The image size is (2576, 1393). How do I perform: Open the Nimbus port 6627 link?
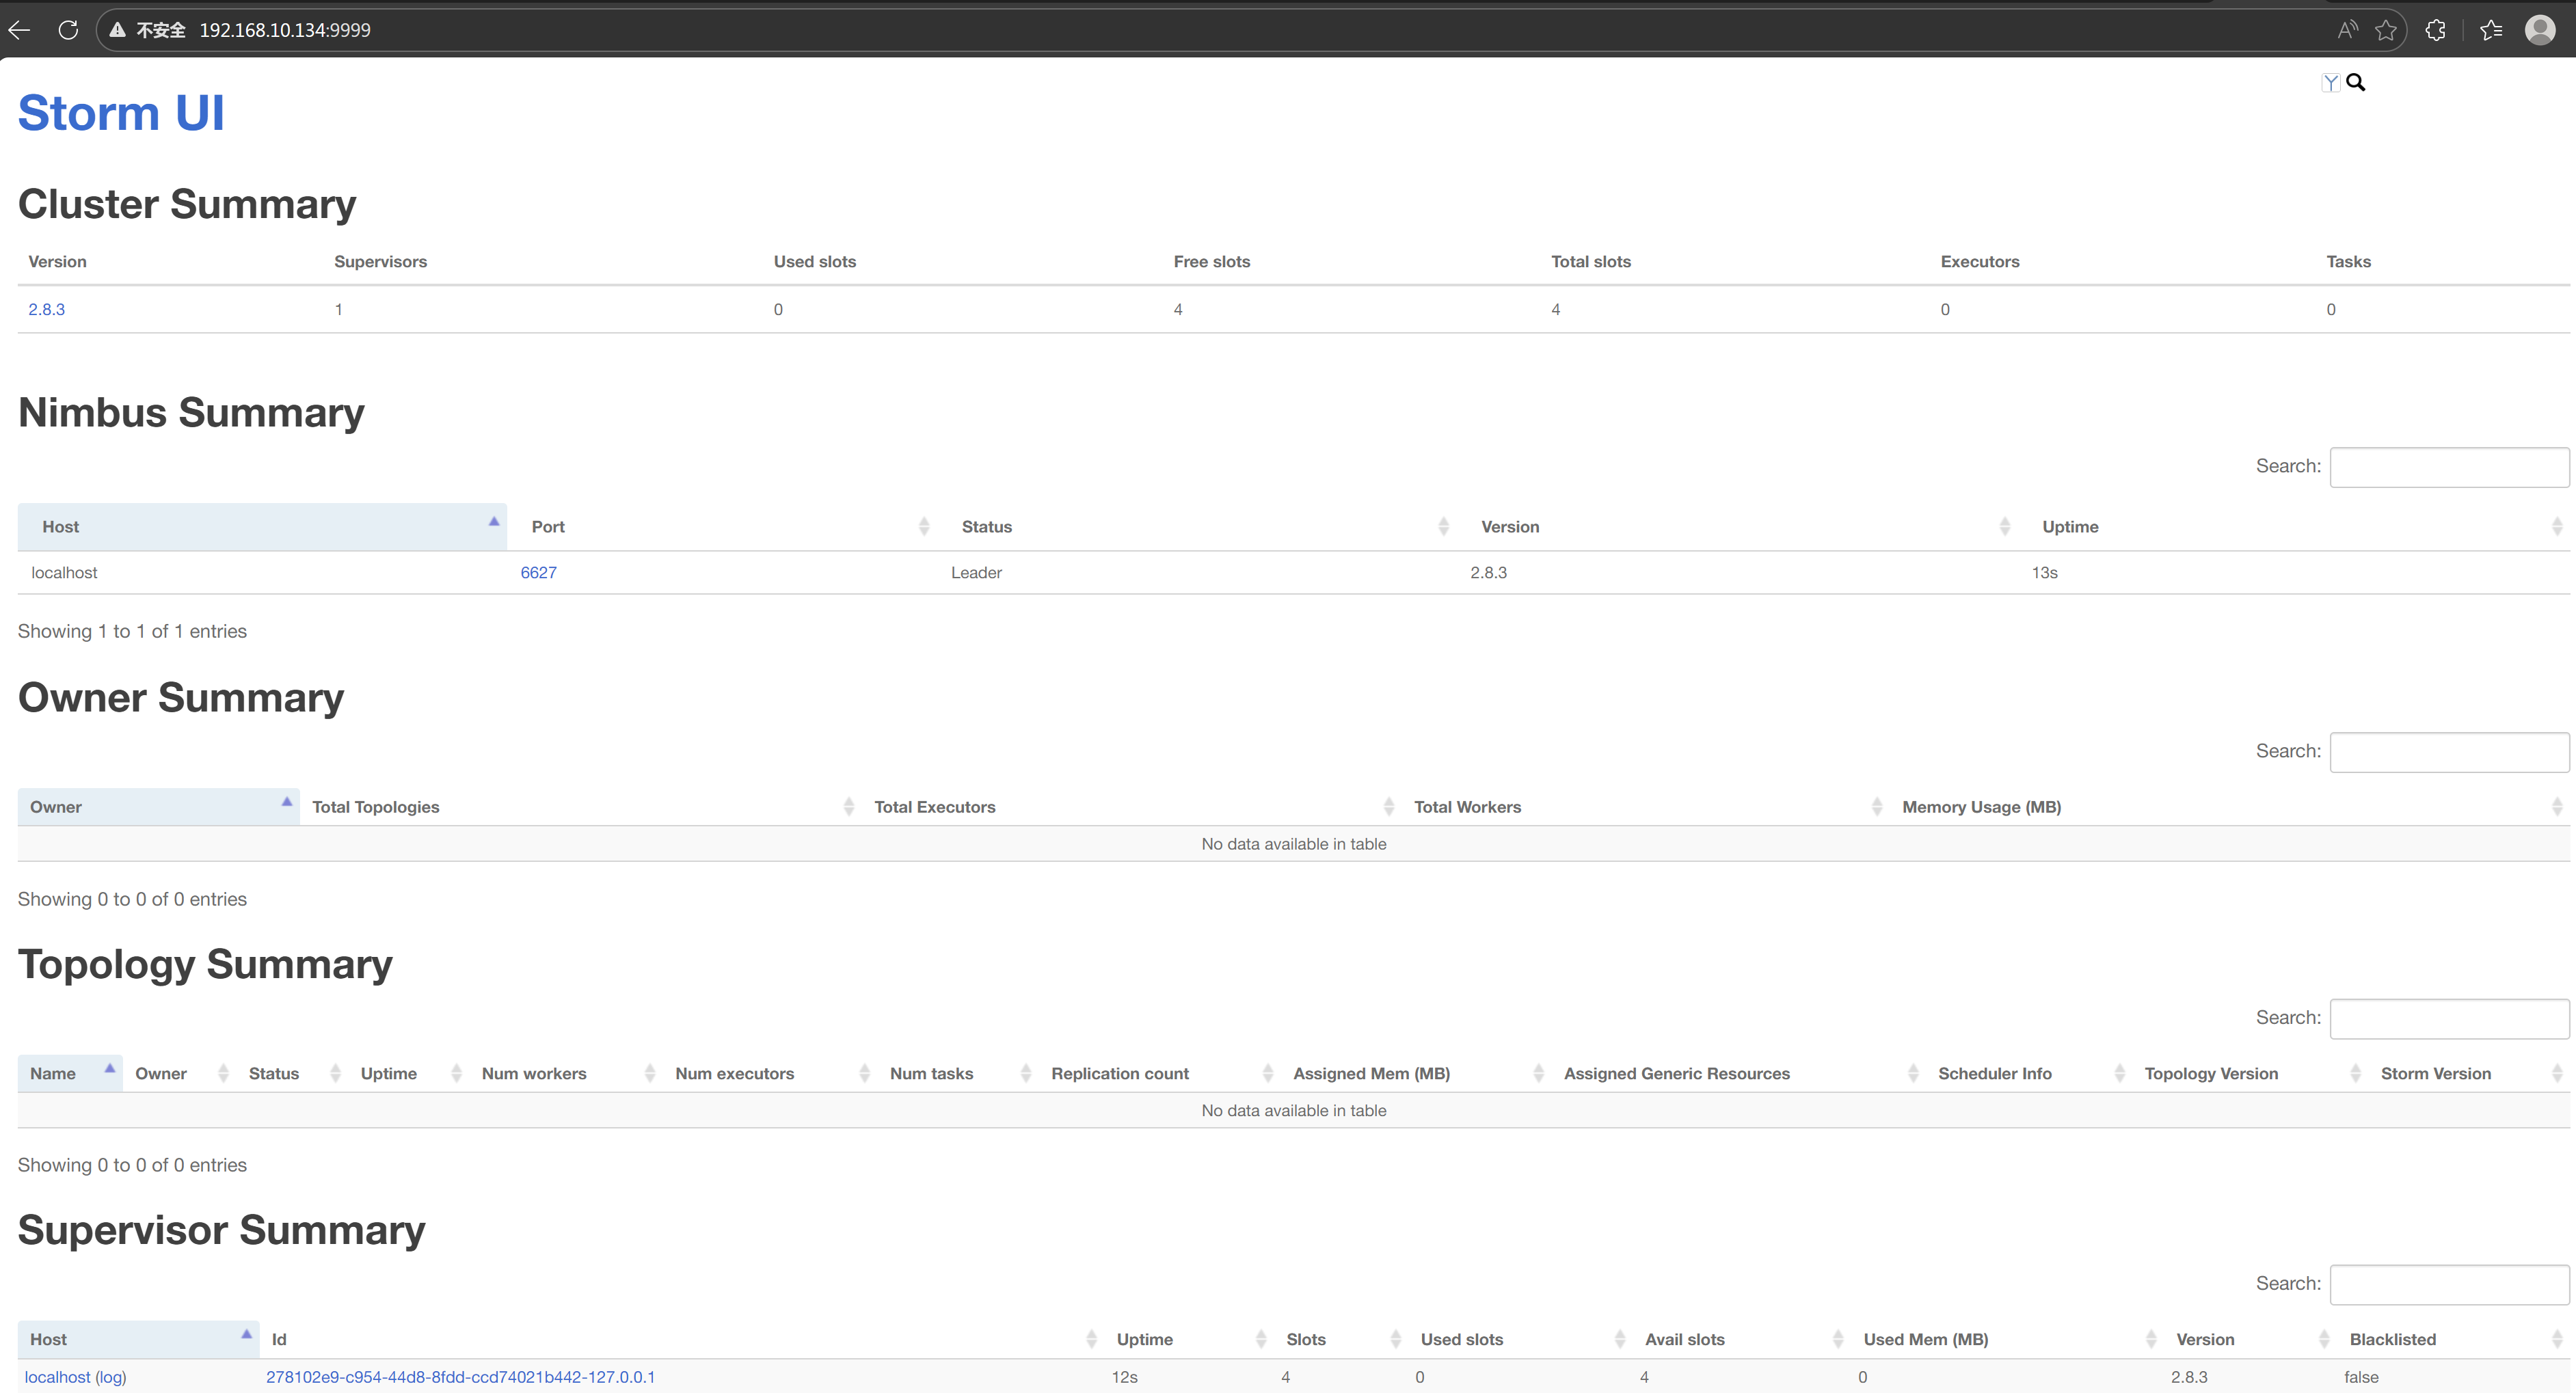pos(538,573)
